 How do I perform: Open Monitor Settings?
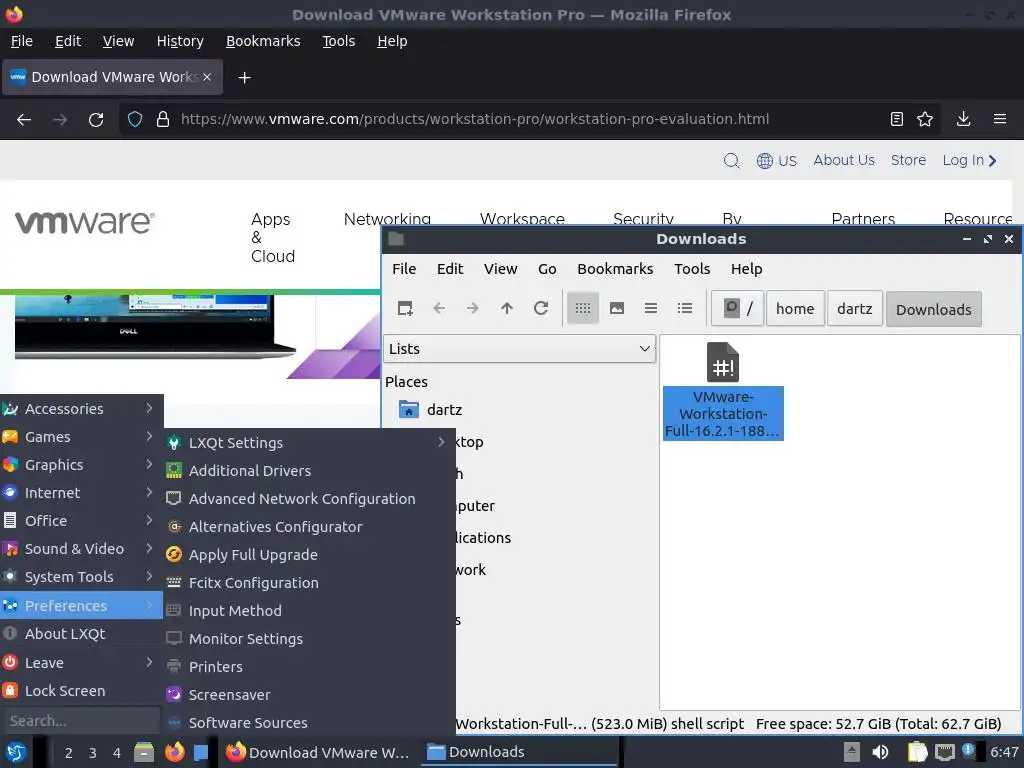pyautogui.click(x=309, y=639)
